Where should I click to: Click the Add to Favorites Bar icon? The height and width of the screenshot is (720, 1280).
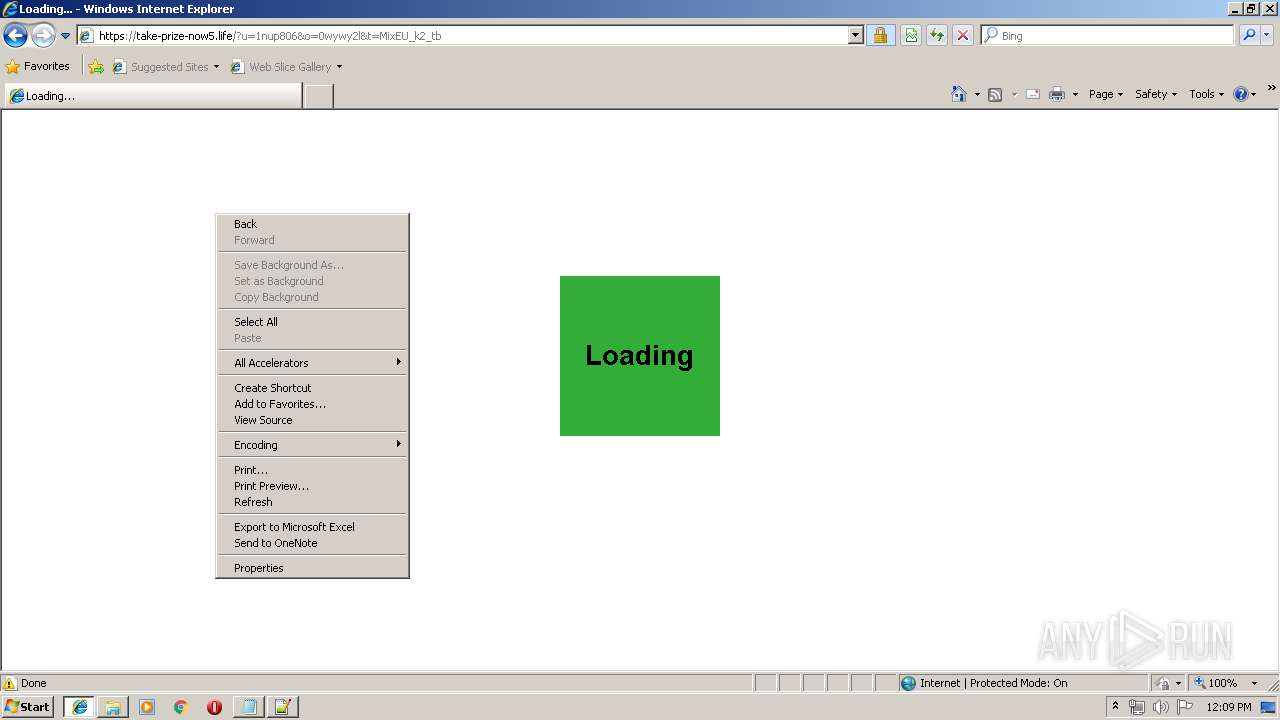click(96, 67)
